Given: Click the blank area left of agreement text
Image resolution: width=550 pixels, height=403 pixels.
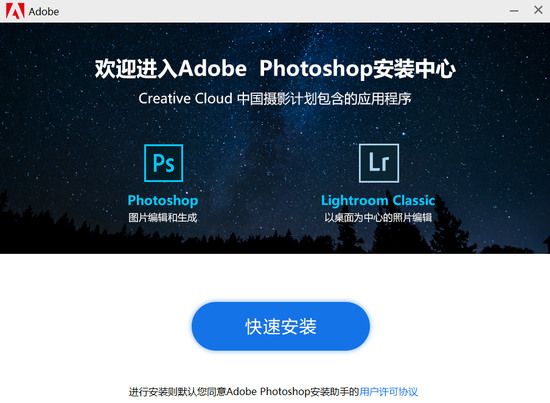Looking at the screenshot, I should 63,391.
